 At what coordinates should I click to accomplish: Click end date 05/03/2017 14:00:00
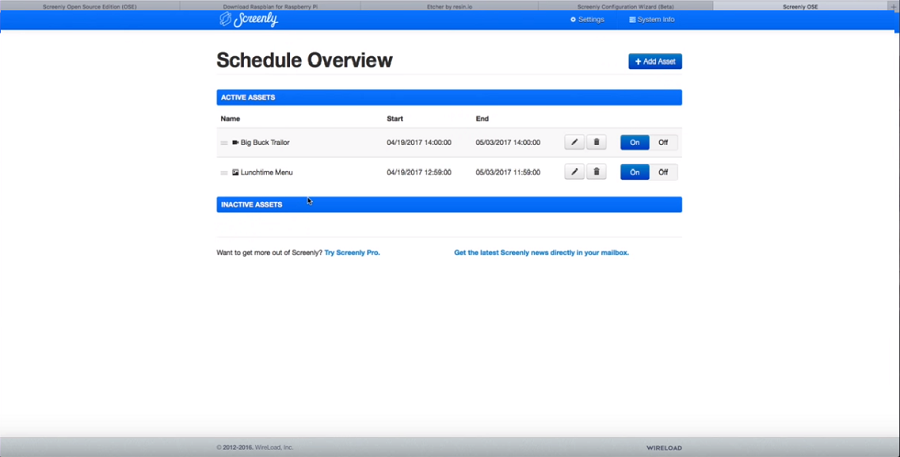tap(508, 142)
